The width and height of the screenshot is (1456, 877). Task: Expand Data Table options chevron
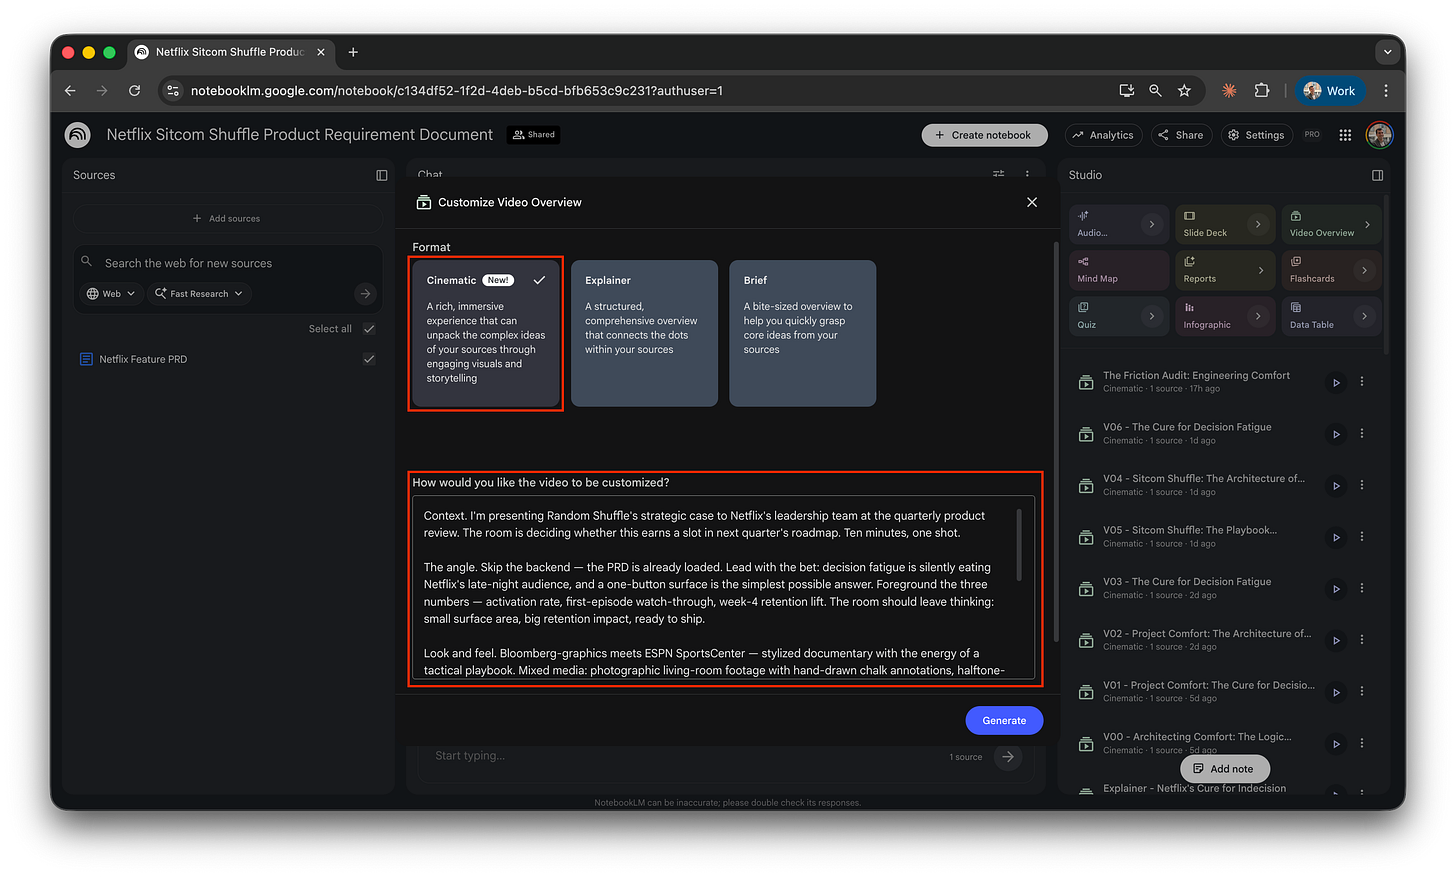pyautogui.click(x=1364, y=317)
